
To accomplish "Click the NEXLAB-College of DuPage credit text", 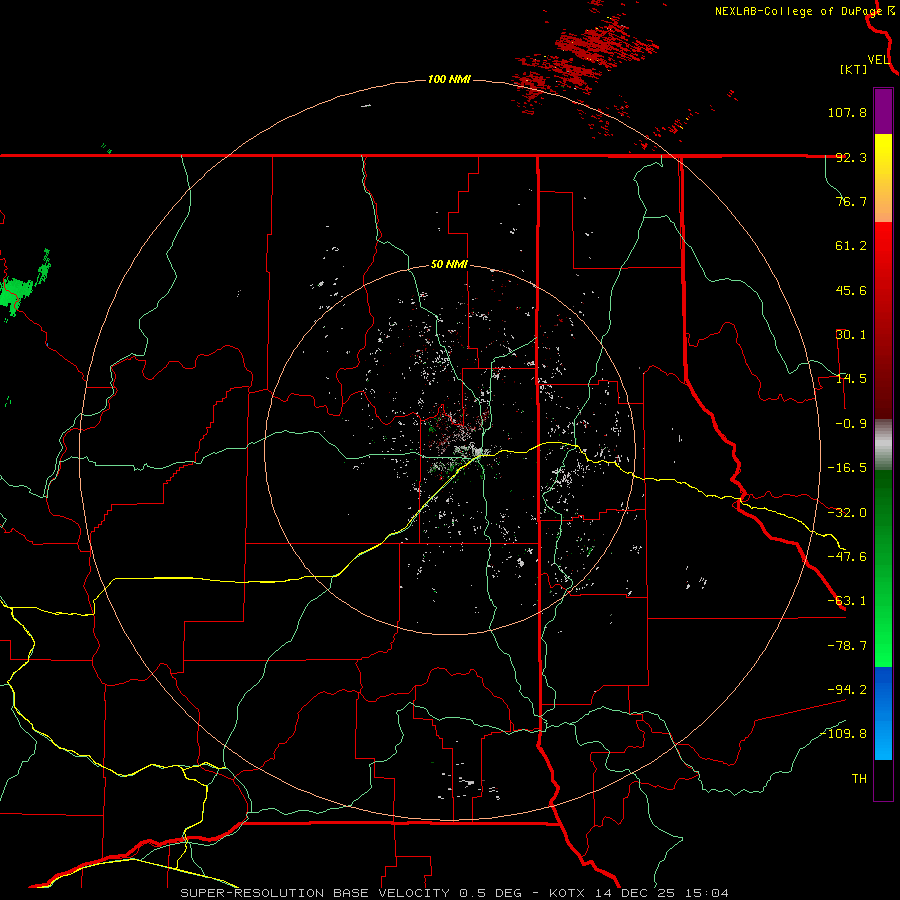I will point(798,11).
